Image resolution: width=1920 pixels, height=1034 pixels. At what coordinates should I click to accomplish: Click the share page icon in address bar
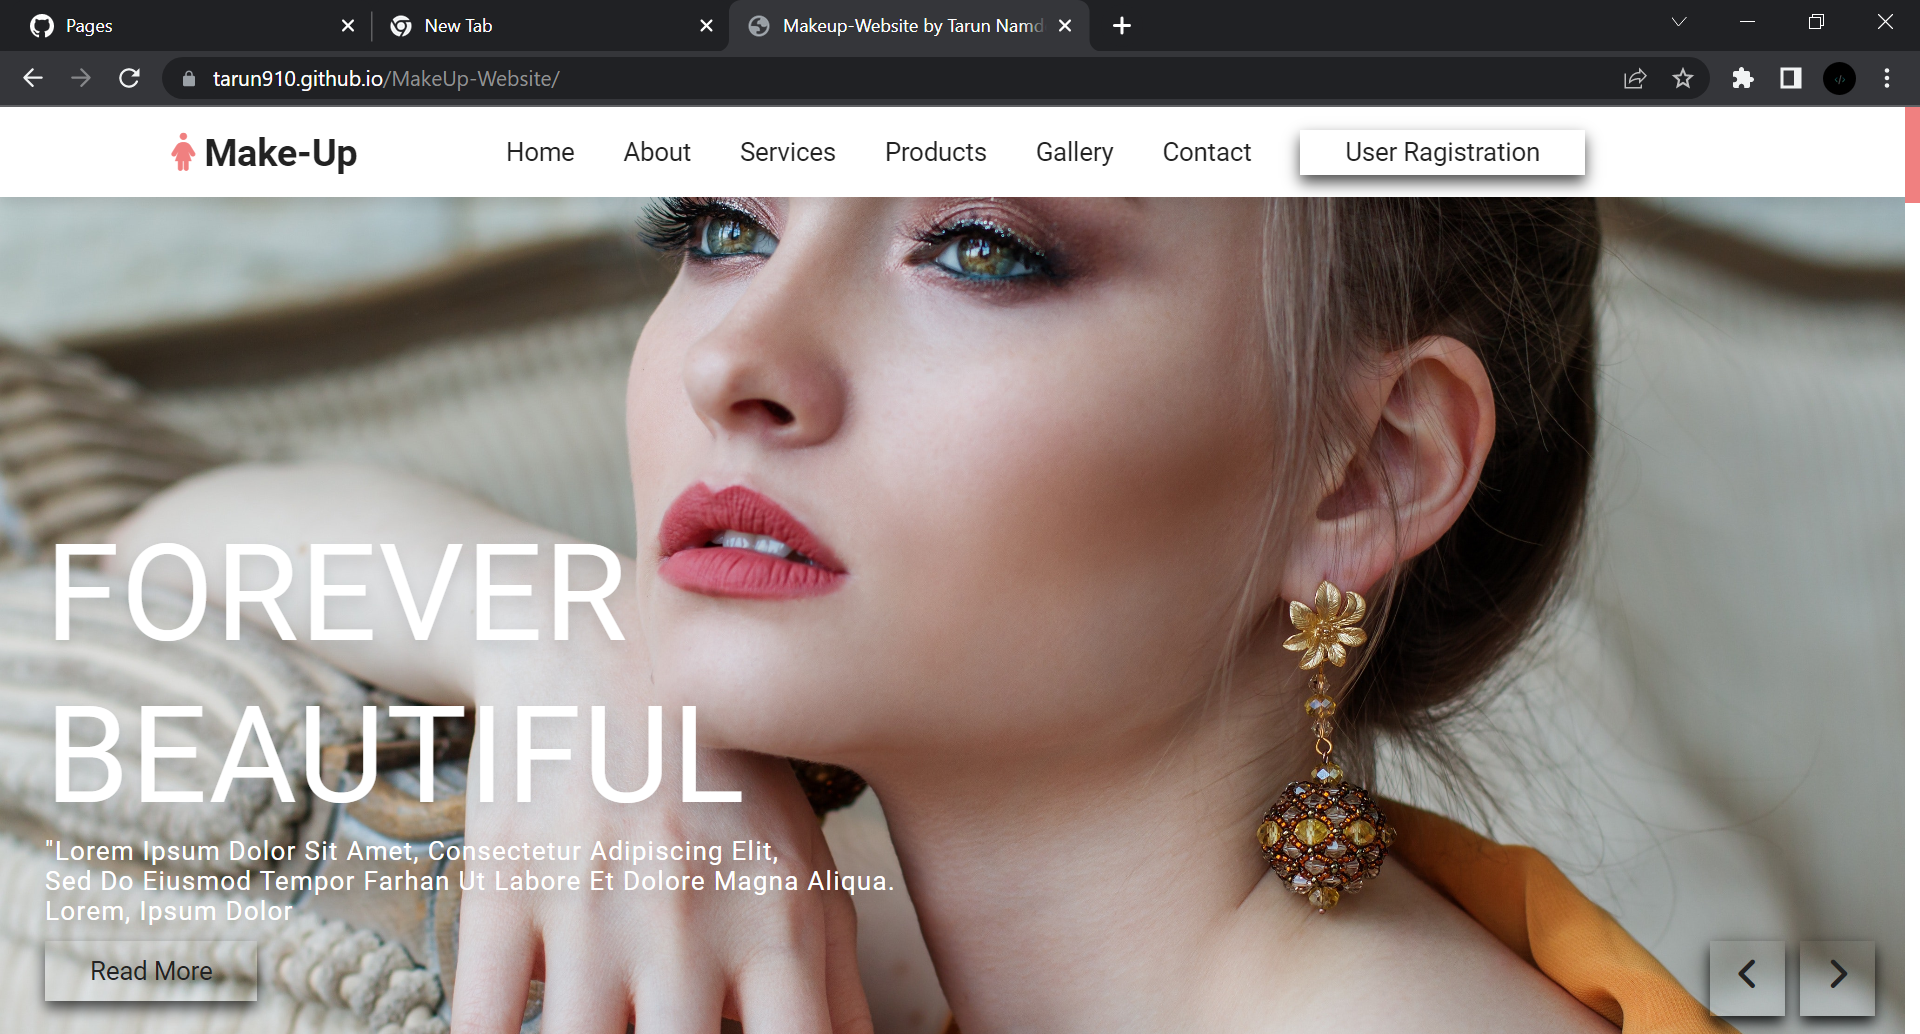(x=1635, y=78)
